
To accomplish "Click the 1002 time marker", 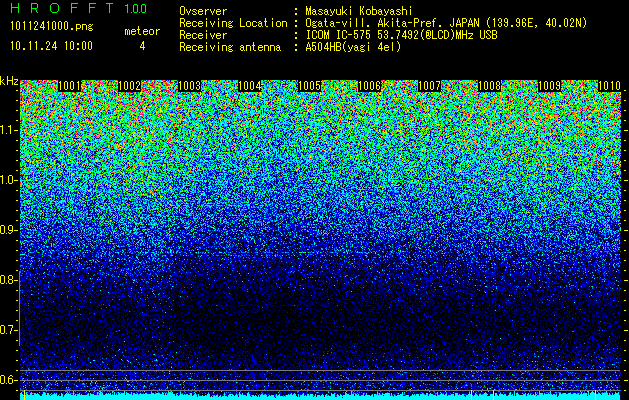I will [130, 86].
